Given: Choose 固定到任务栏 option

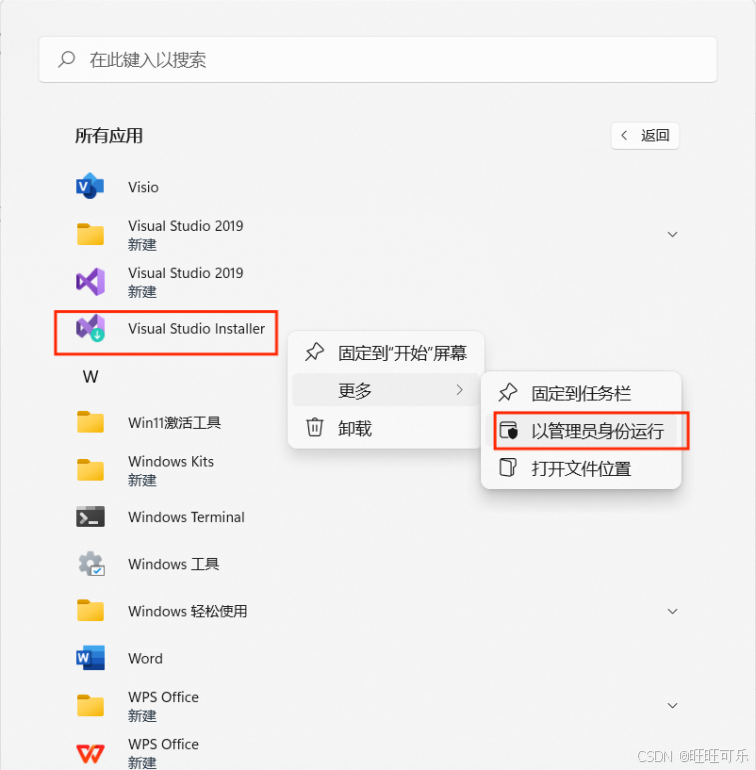Looking at the screenshot, I should point(581,393).
